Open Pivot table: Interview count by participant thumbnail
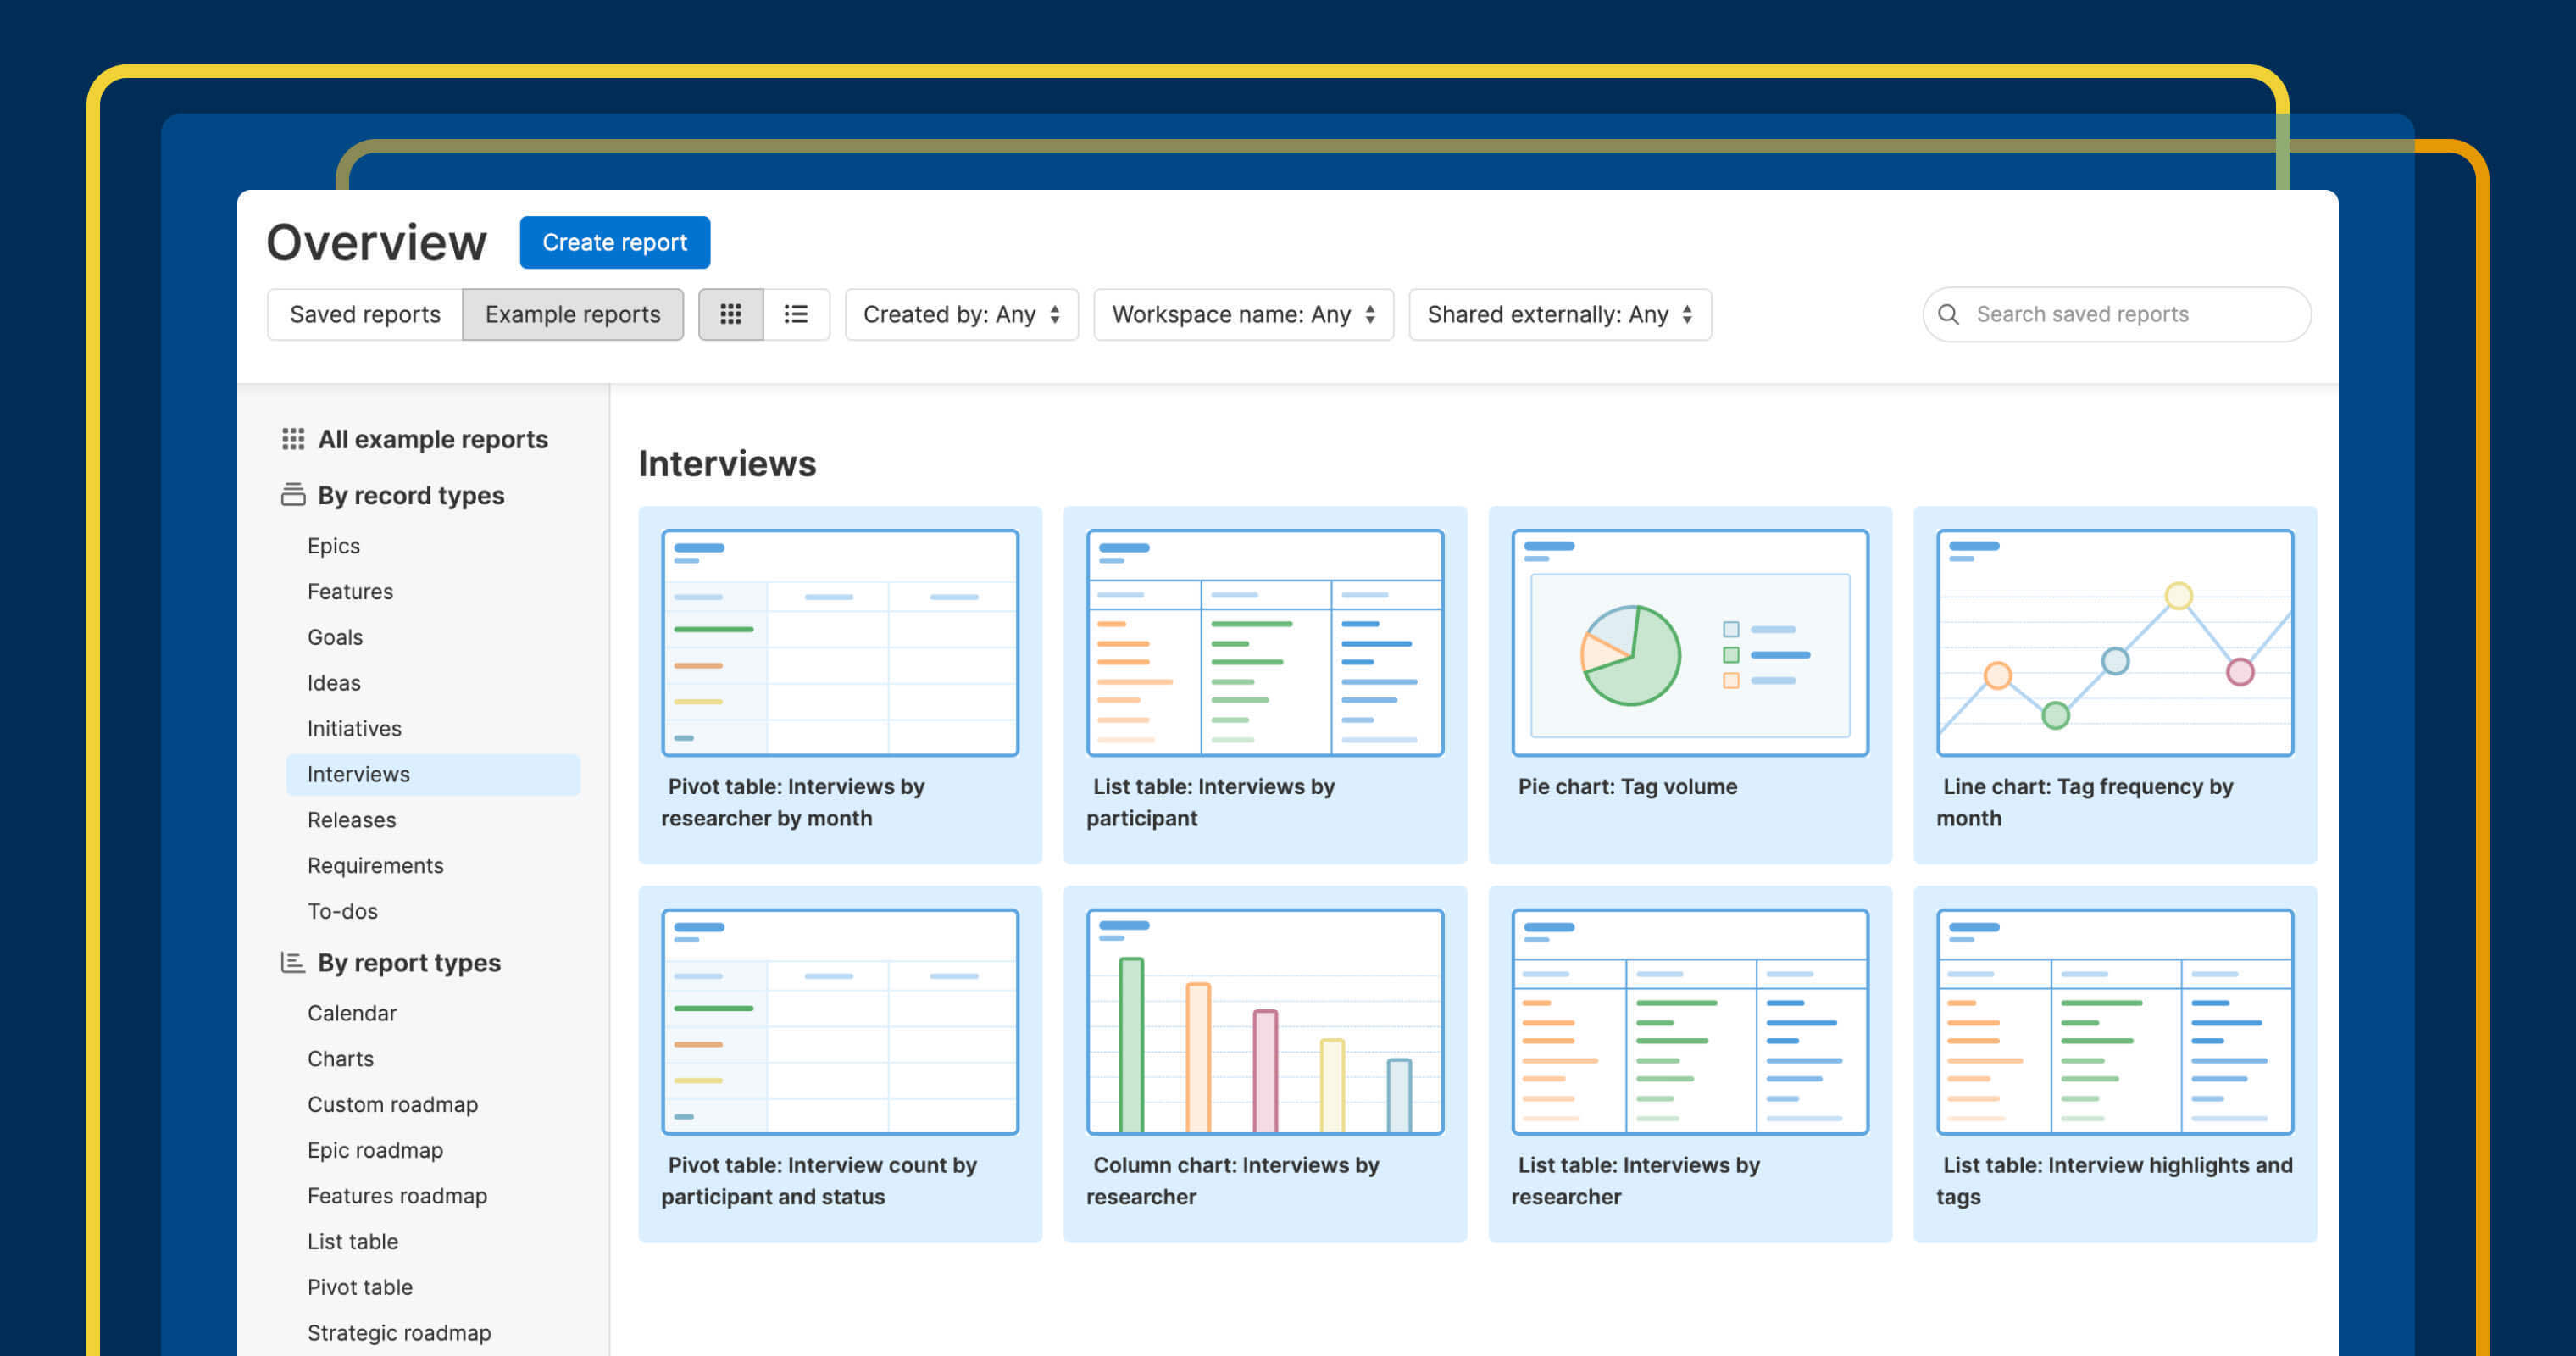Viewport: 2576px width, 1356px height. point(840,1021)
